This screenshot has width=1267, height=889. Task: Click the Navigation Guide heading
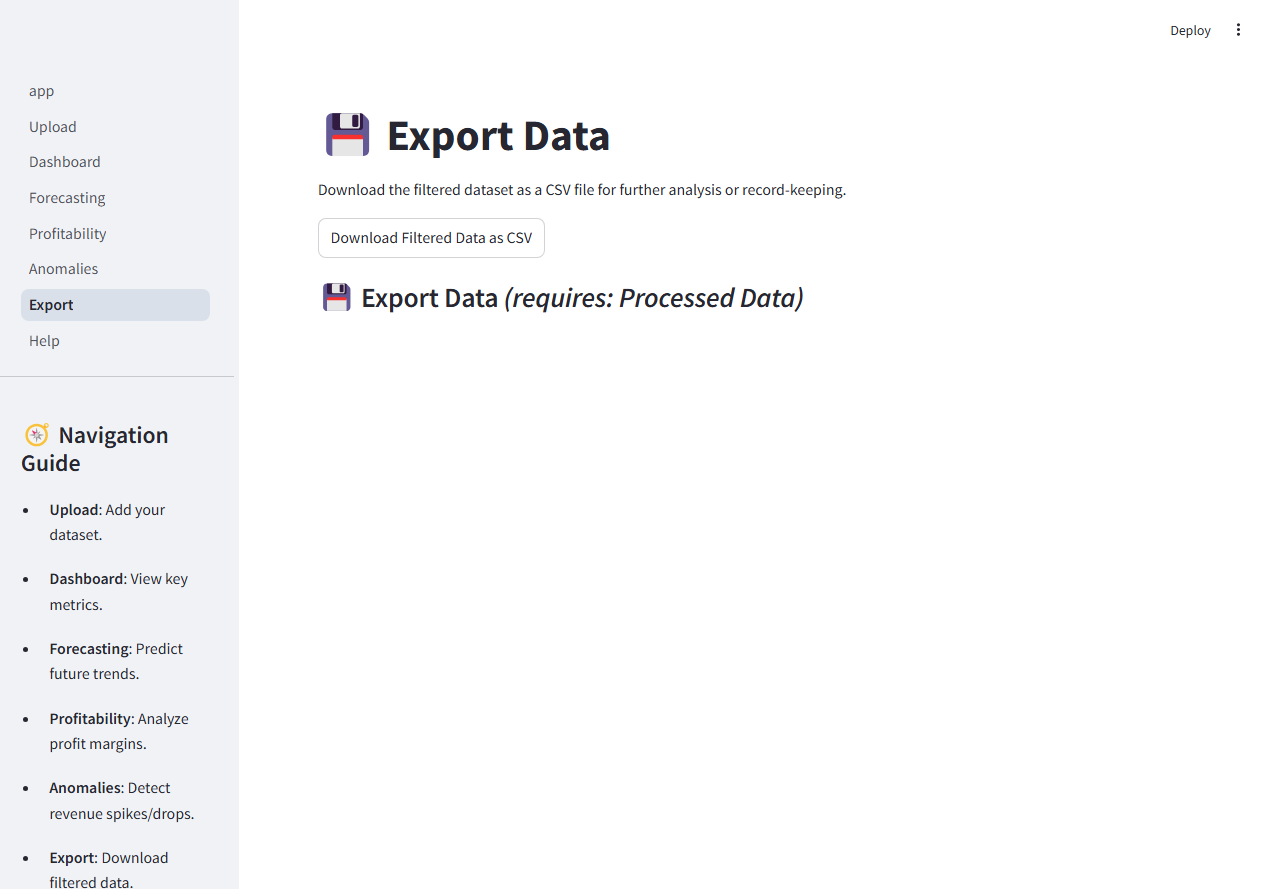click(95, 448)
